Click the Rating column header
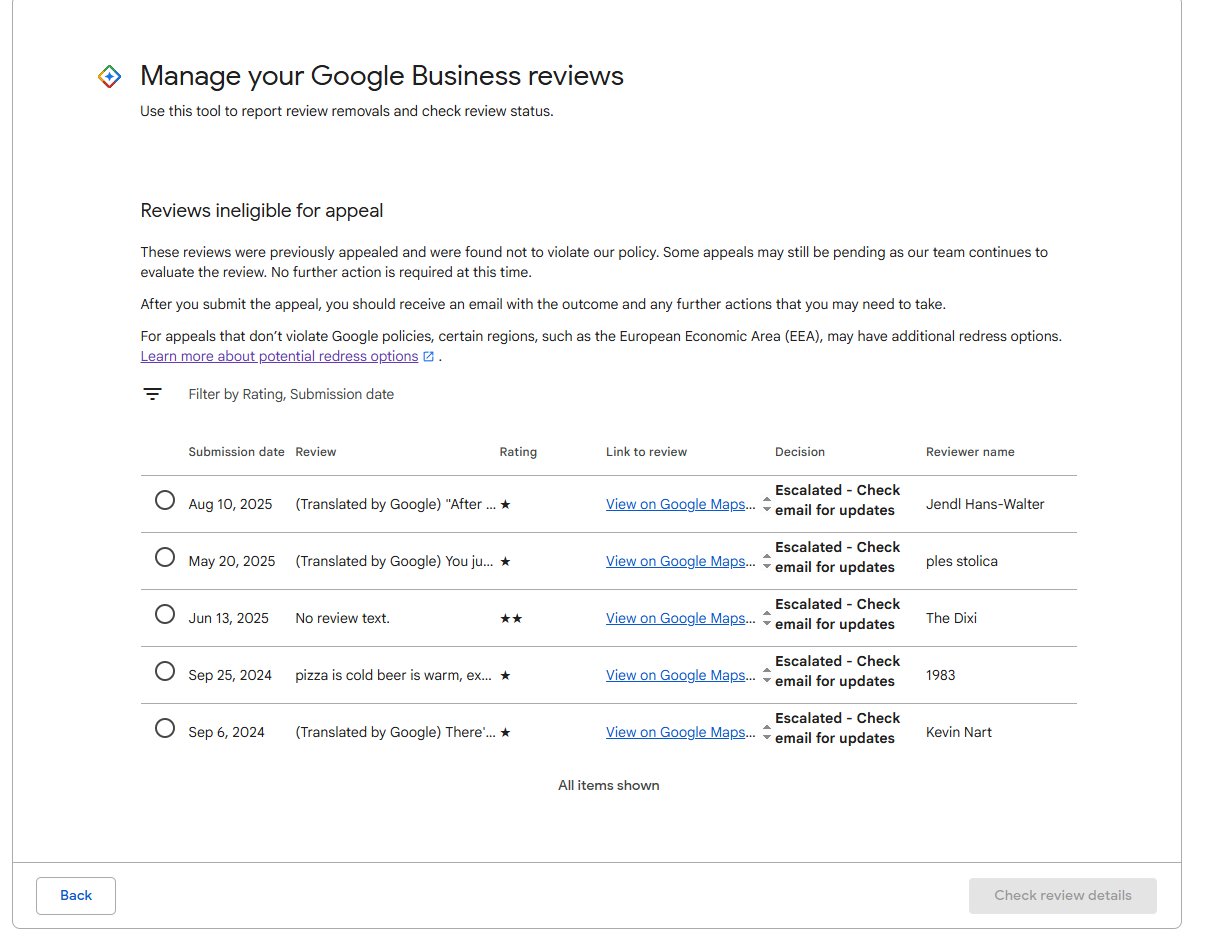Image resolution: width=1209 pixels, height=948 pixels. (518, 452)
